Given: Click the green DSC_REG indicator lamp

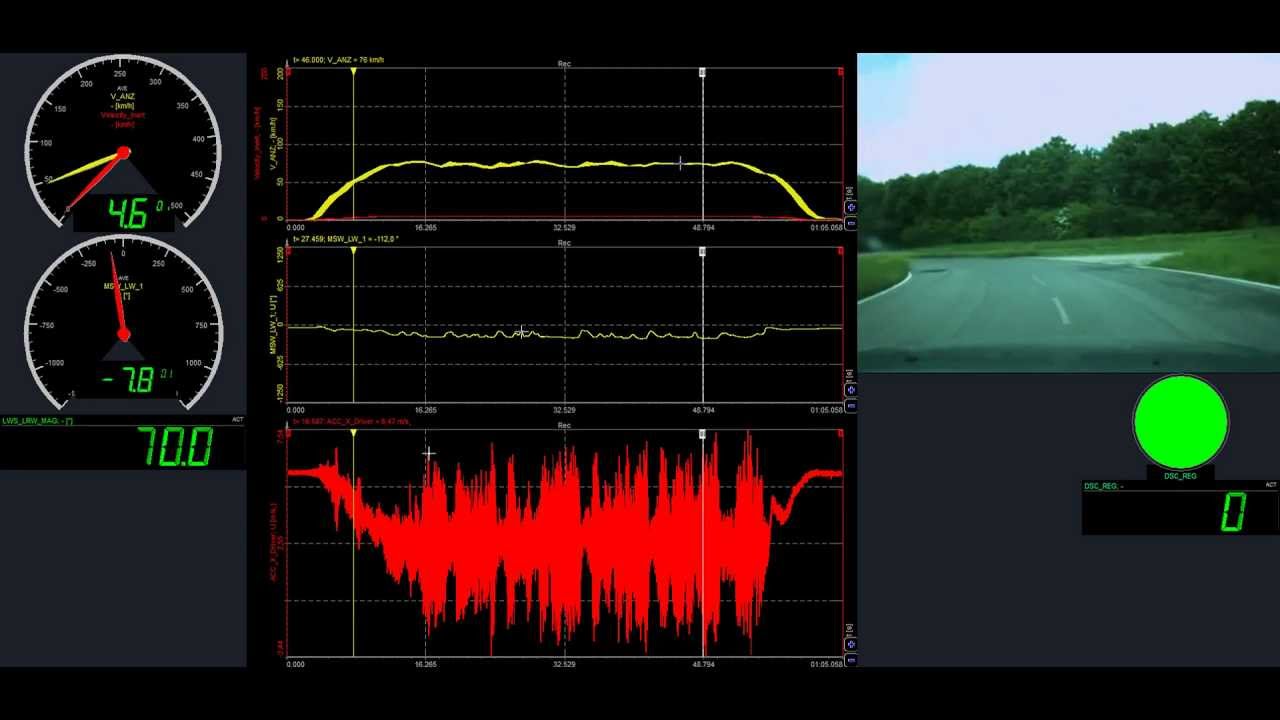Looking at the screenshot, I should 1181,423.
